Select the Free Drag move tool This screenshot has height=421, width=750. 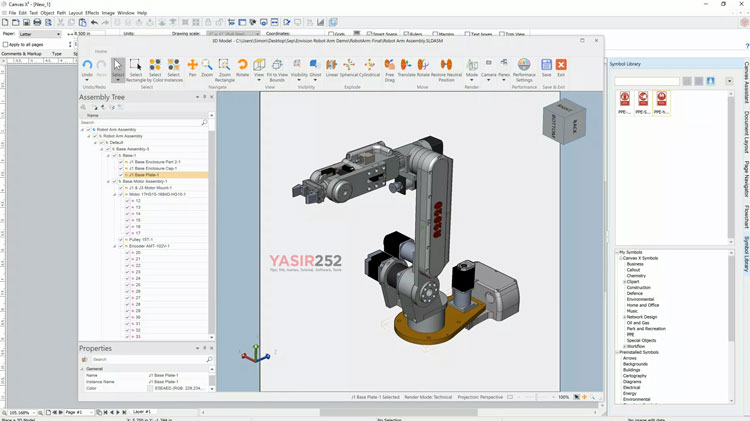(x=389, y=67)
